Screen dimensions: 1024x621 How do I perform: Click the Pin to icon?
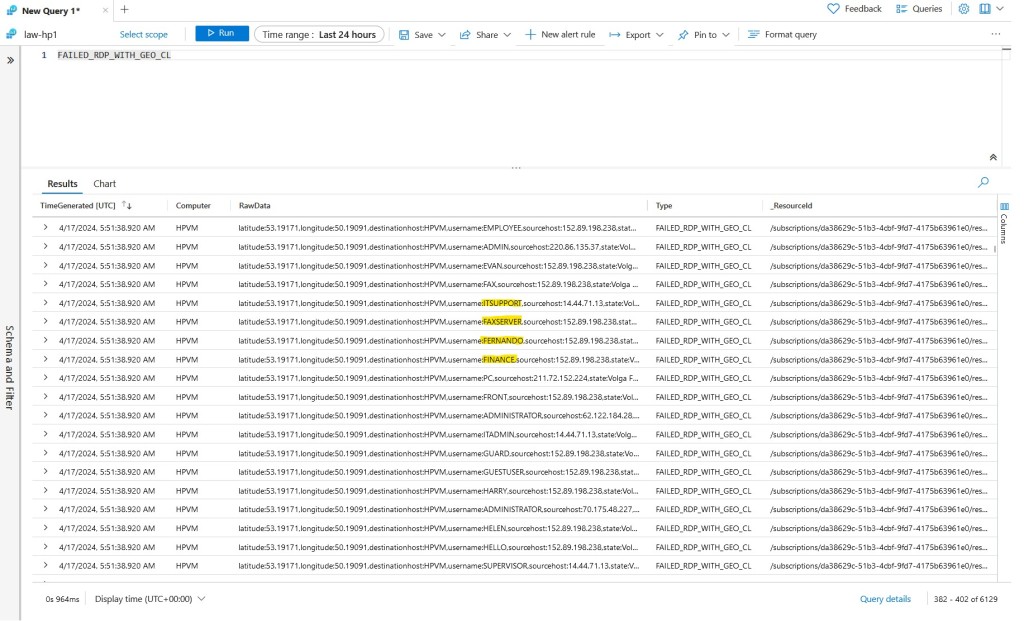tap(683, 35)
